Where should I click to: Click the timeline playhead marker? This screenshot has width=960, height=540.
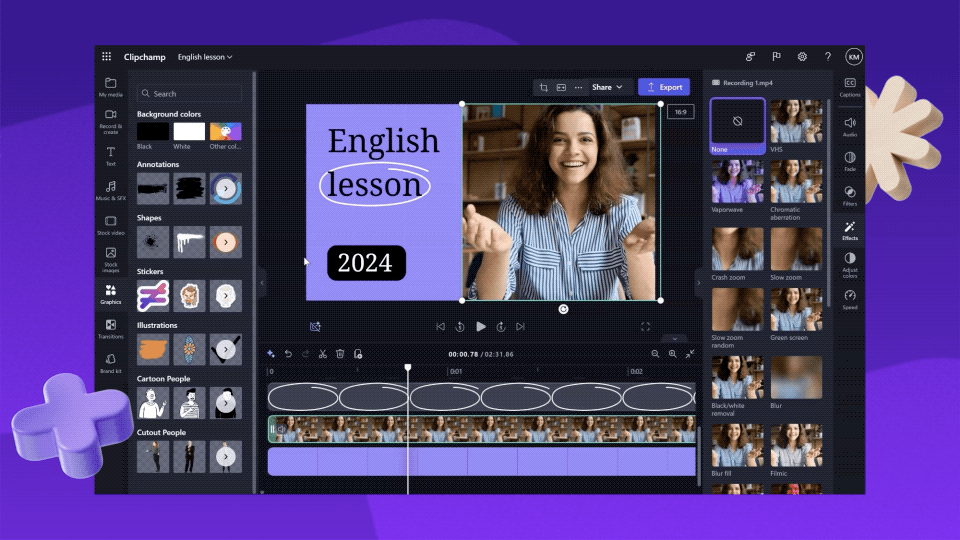(x=408, y=367)
